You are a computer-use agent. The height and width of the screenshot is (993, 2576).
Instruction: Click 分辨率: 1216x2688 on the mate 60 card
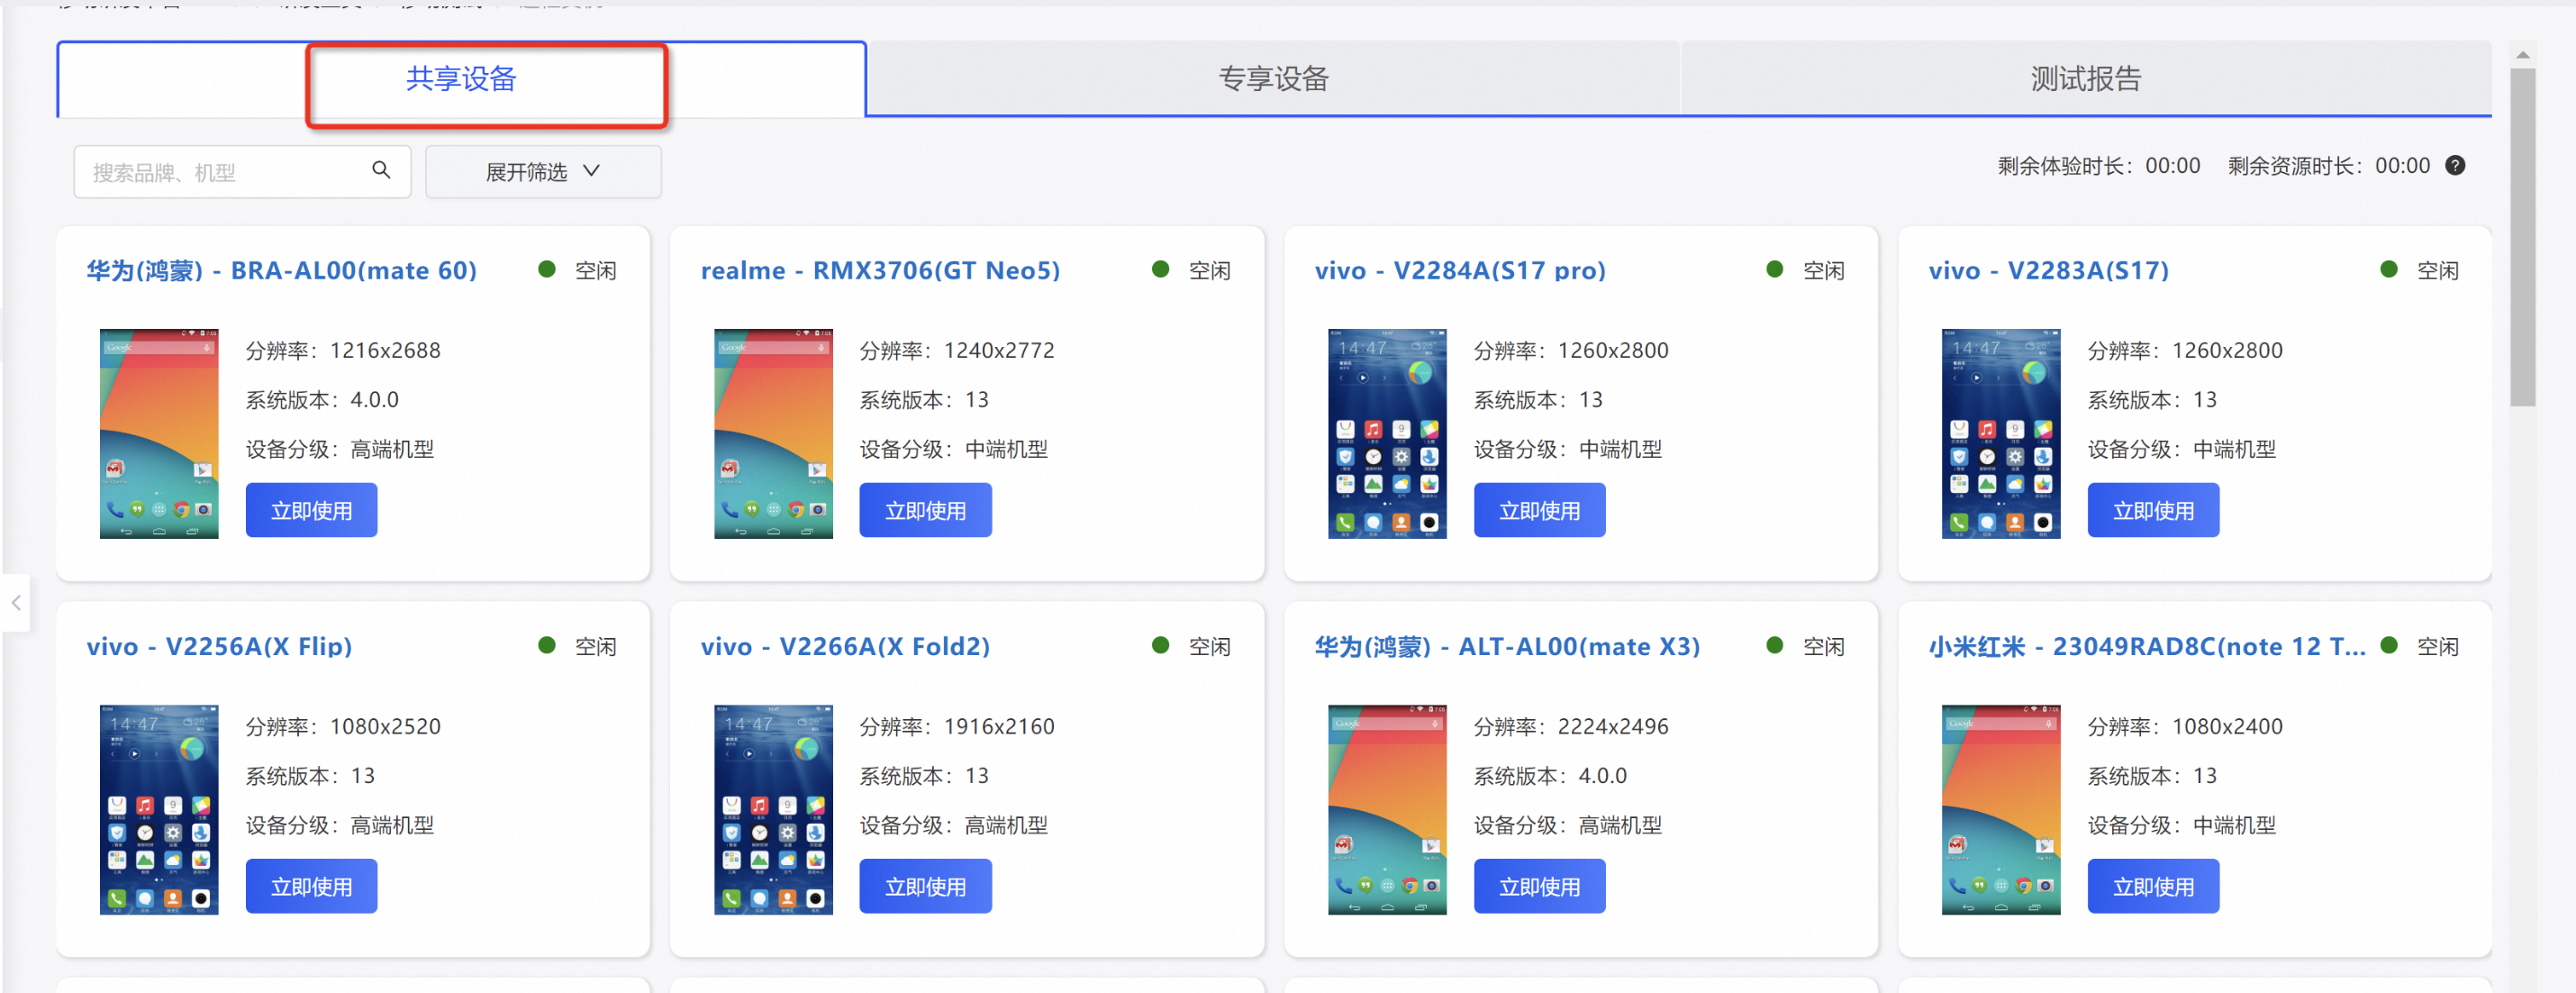(x=343, y=350)
